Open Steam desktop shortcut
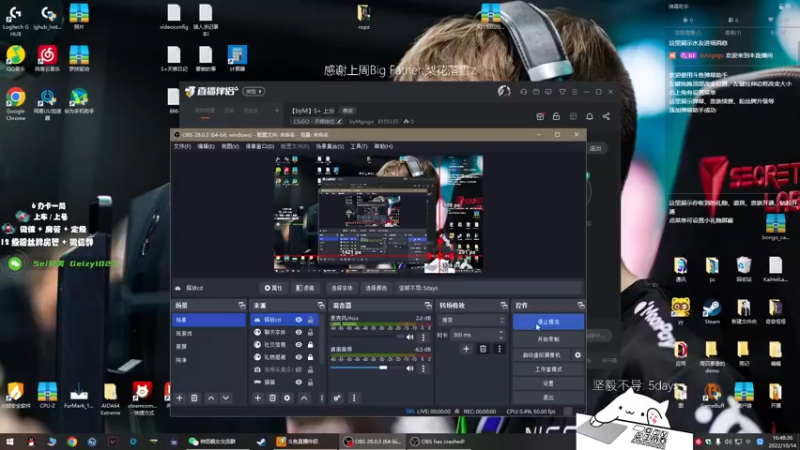This screenshot has width=800, height=450. (712, 311)
